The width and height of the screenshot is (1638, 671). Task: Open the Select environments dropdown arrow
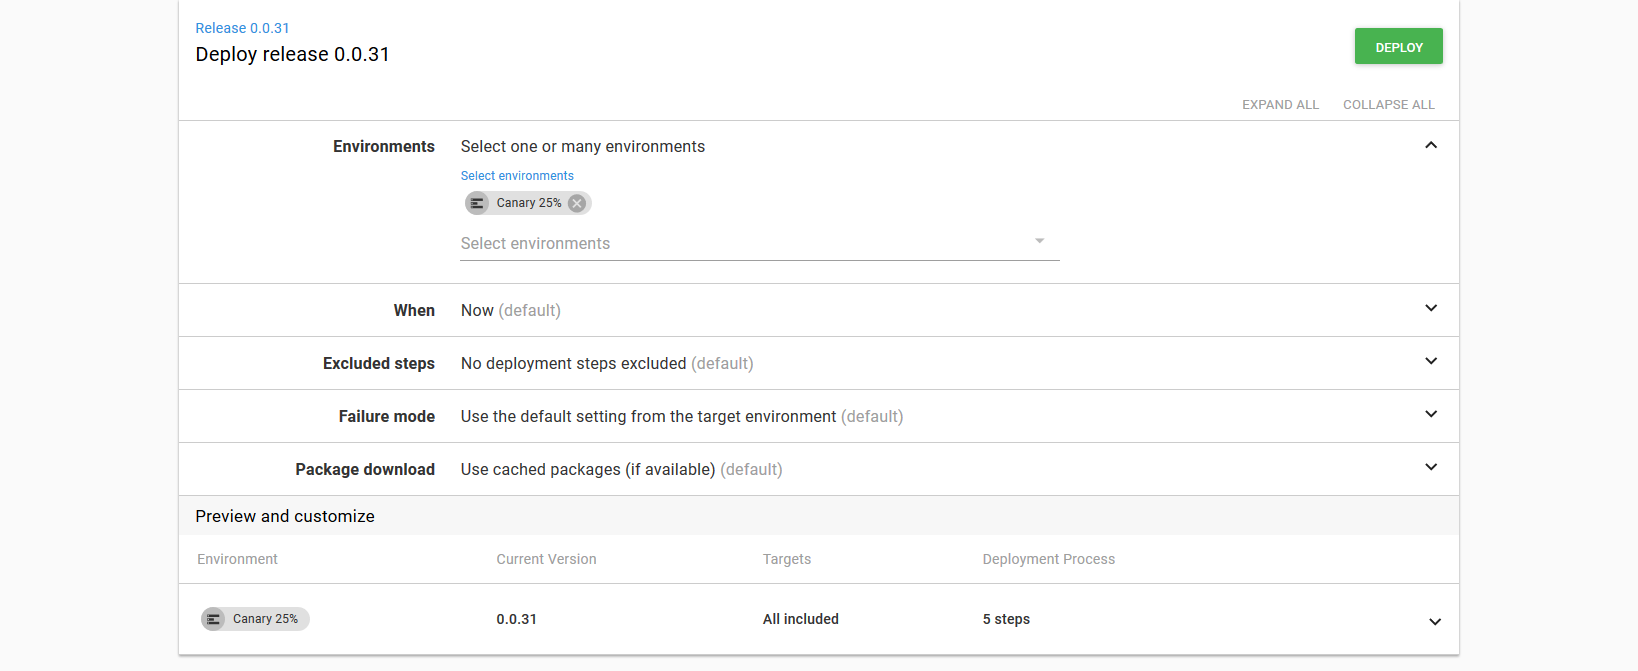point(1039,242)
